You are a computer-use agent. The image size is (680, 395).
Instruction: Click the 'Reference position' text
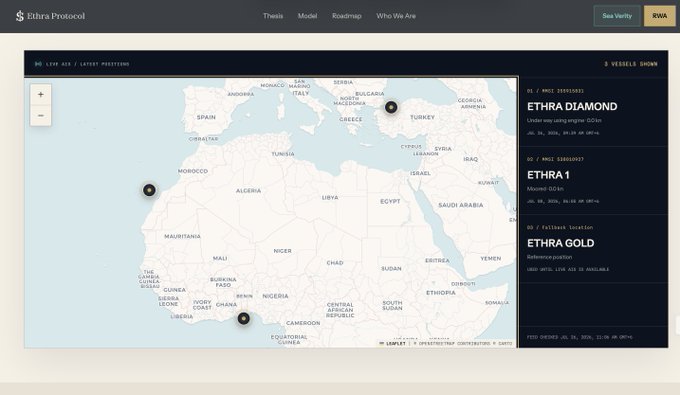click(549, 257)
